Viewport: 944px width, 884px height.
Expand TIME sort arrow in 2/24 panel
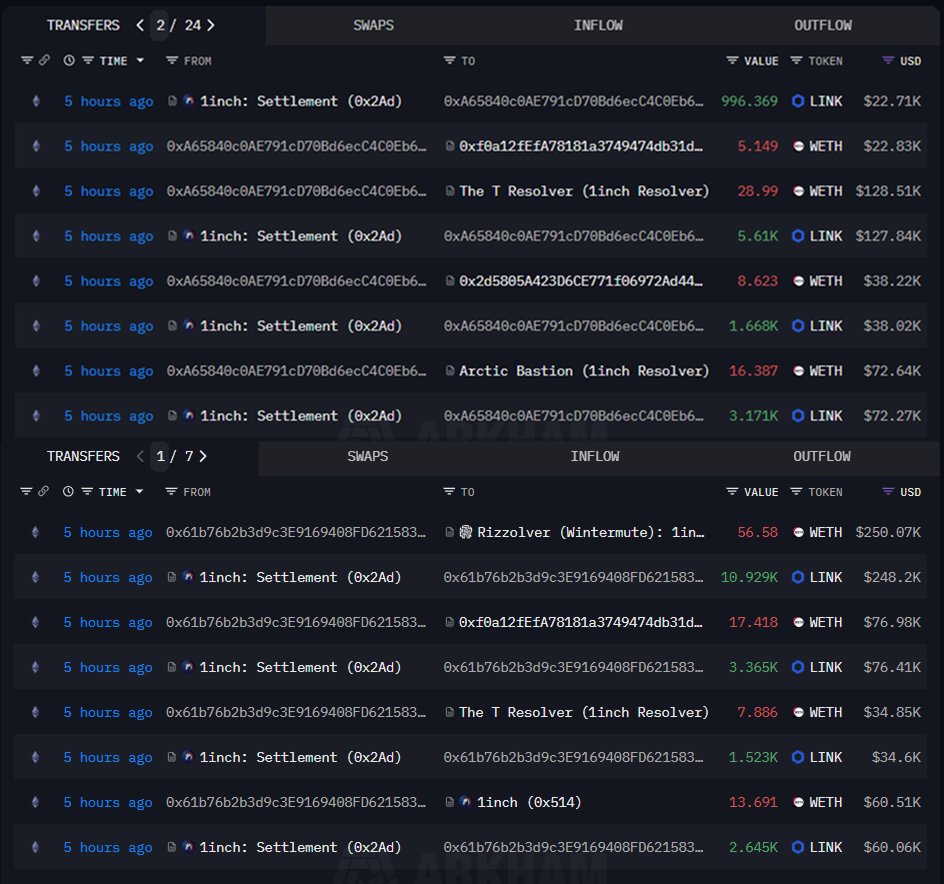click(x=140, y=60)
